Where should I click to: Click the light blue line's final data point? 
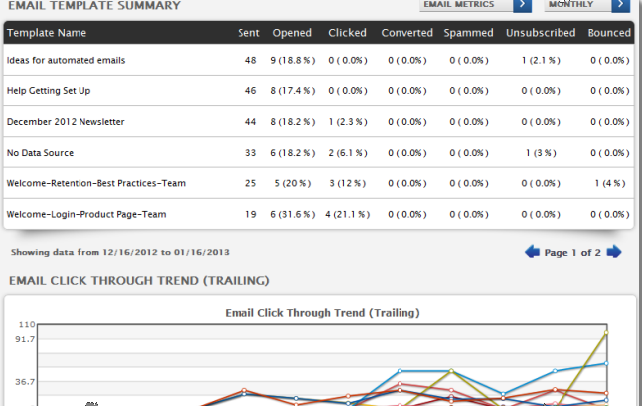[606, 363]
